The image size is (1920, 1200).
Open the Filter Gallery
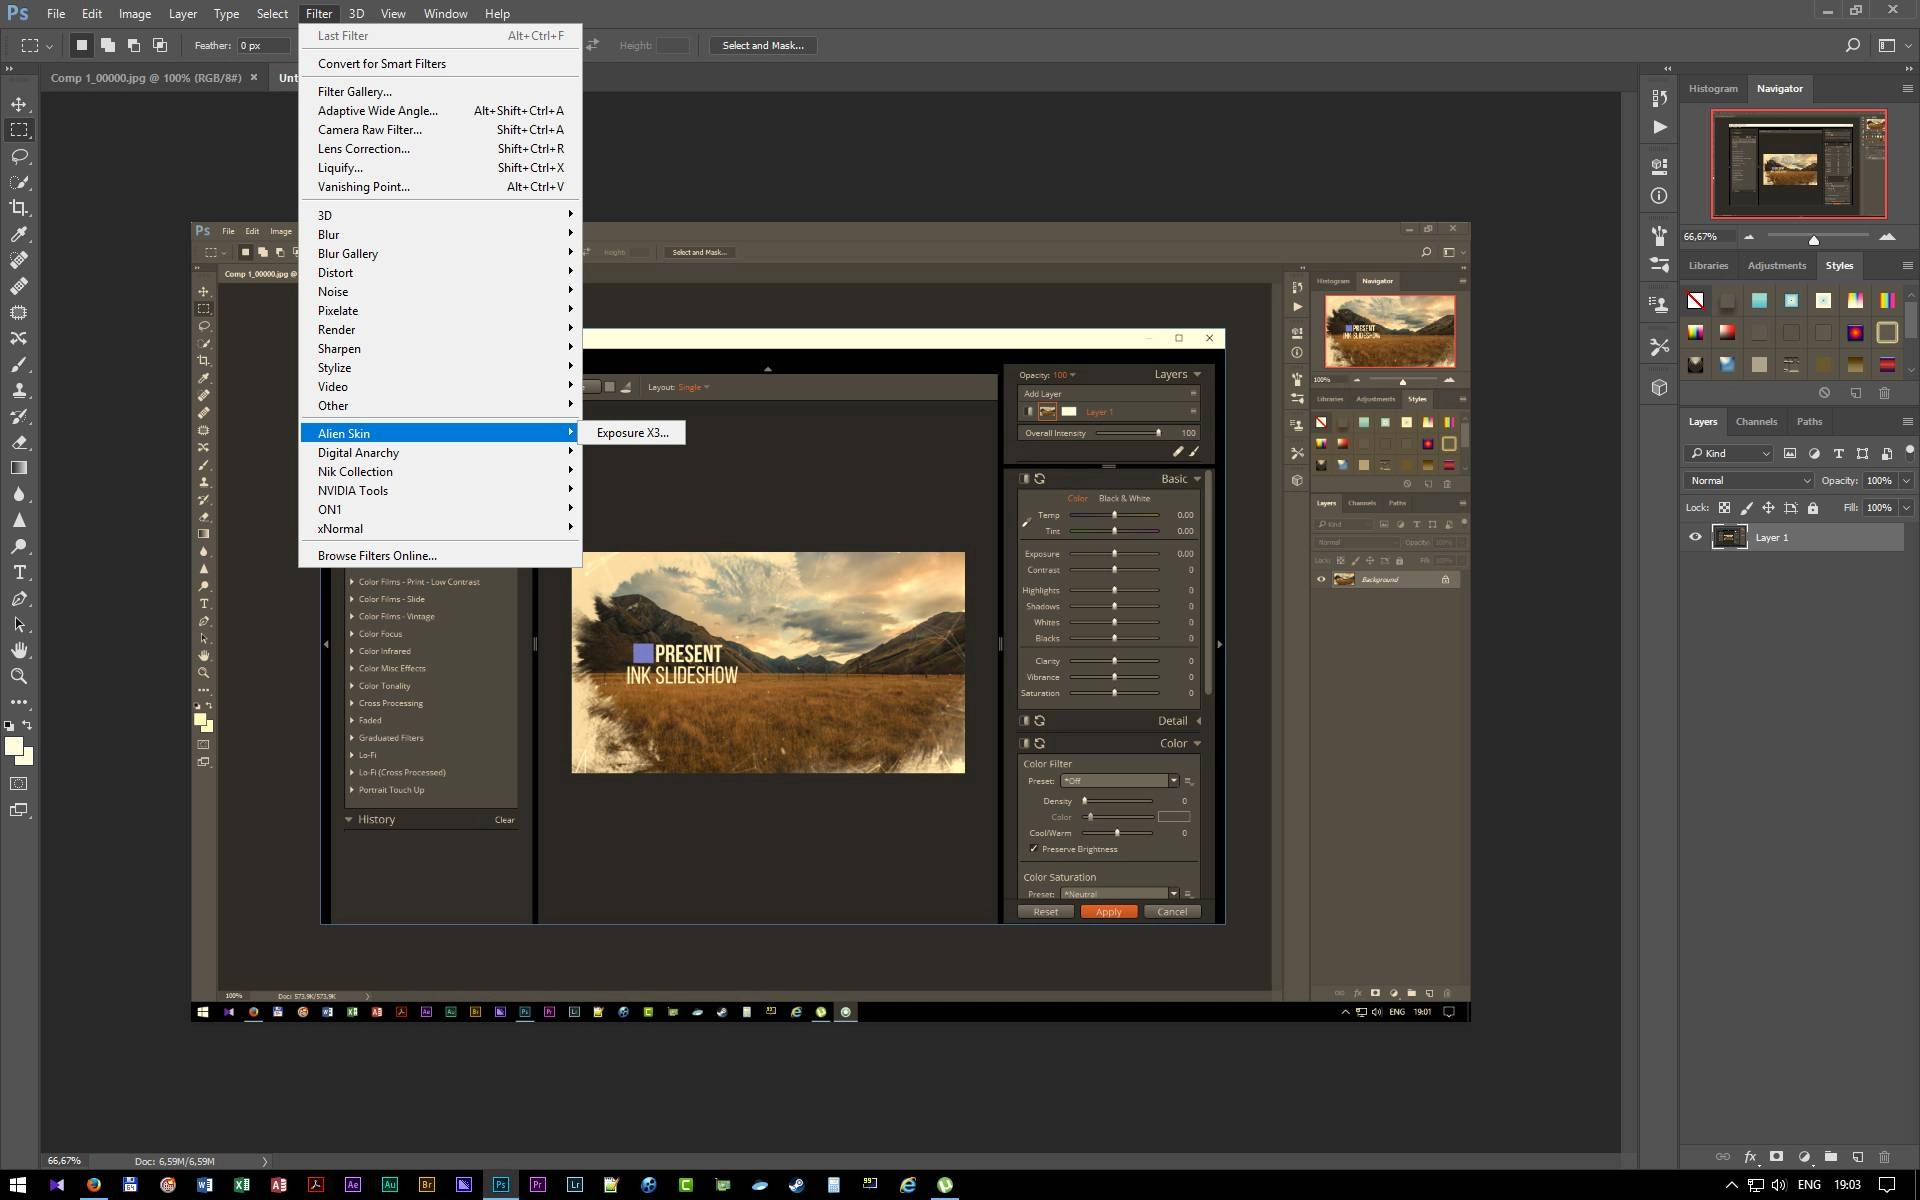[x=440, y=91]
